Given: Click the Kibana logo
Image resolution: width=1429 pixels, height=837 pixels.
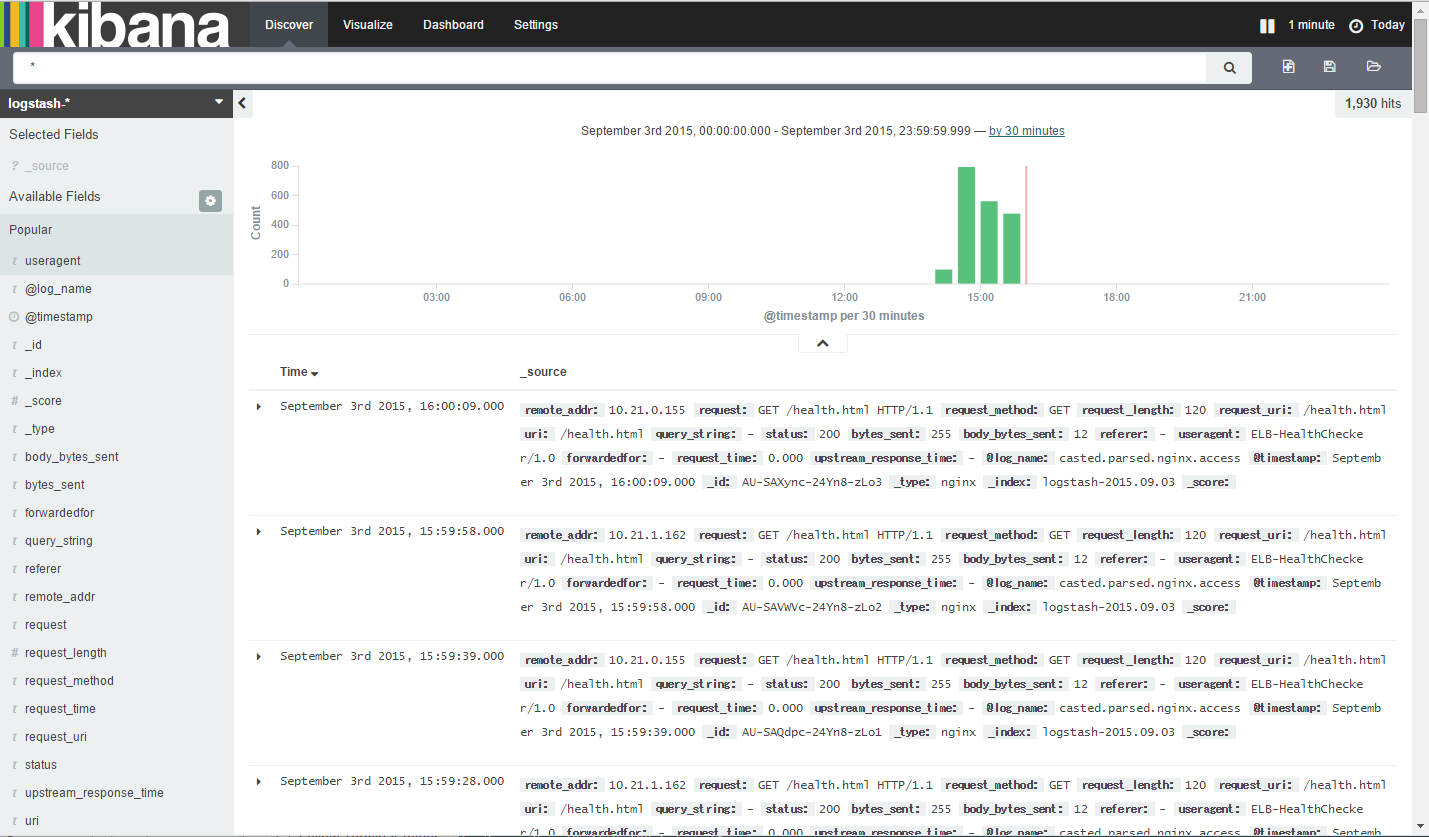Looking at the screenshot, I should [115, 24].
